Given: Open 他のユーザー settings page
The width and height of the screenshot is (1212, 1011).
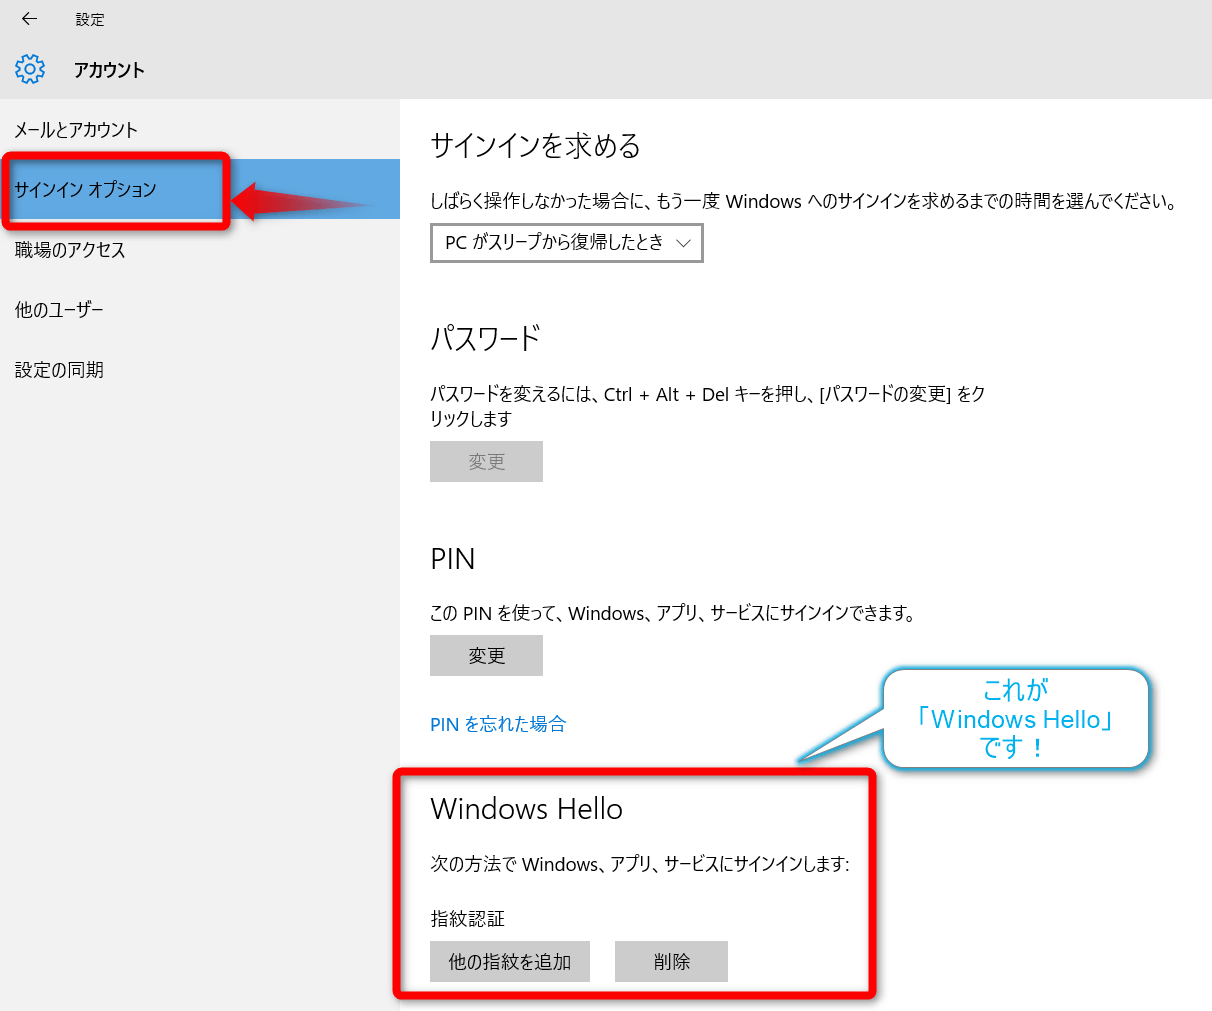Looking at the screenshot, I should pos(59,310).
